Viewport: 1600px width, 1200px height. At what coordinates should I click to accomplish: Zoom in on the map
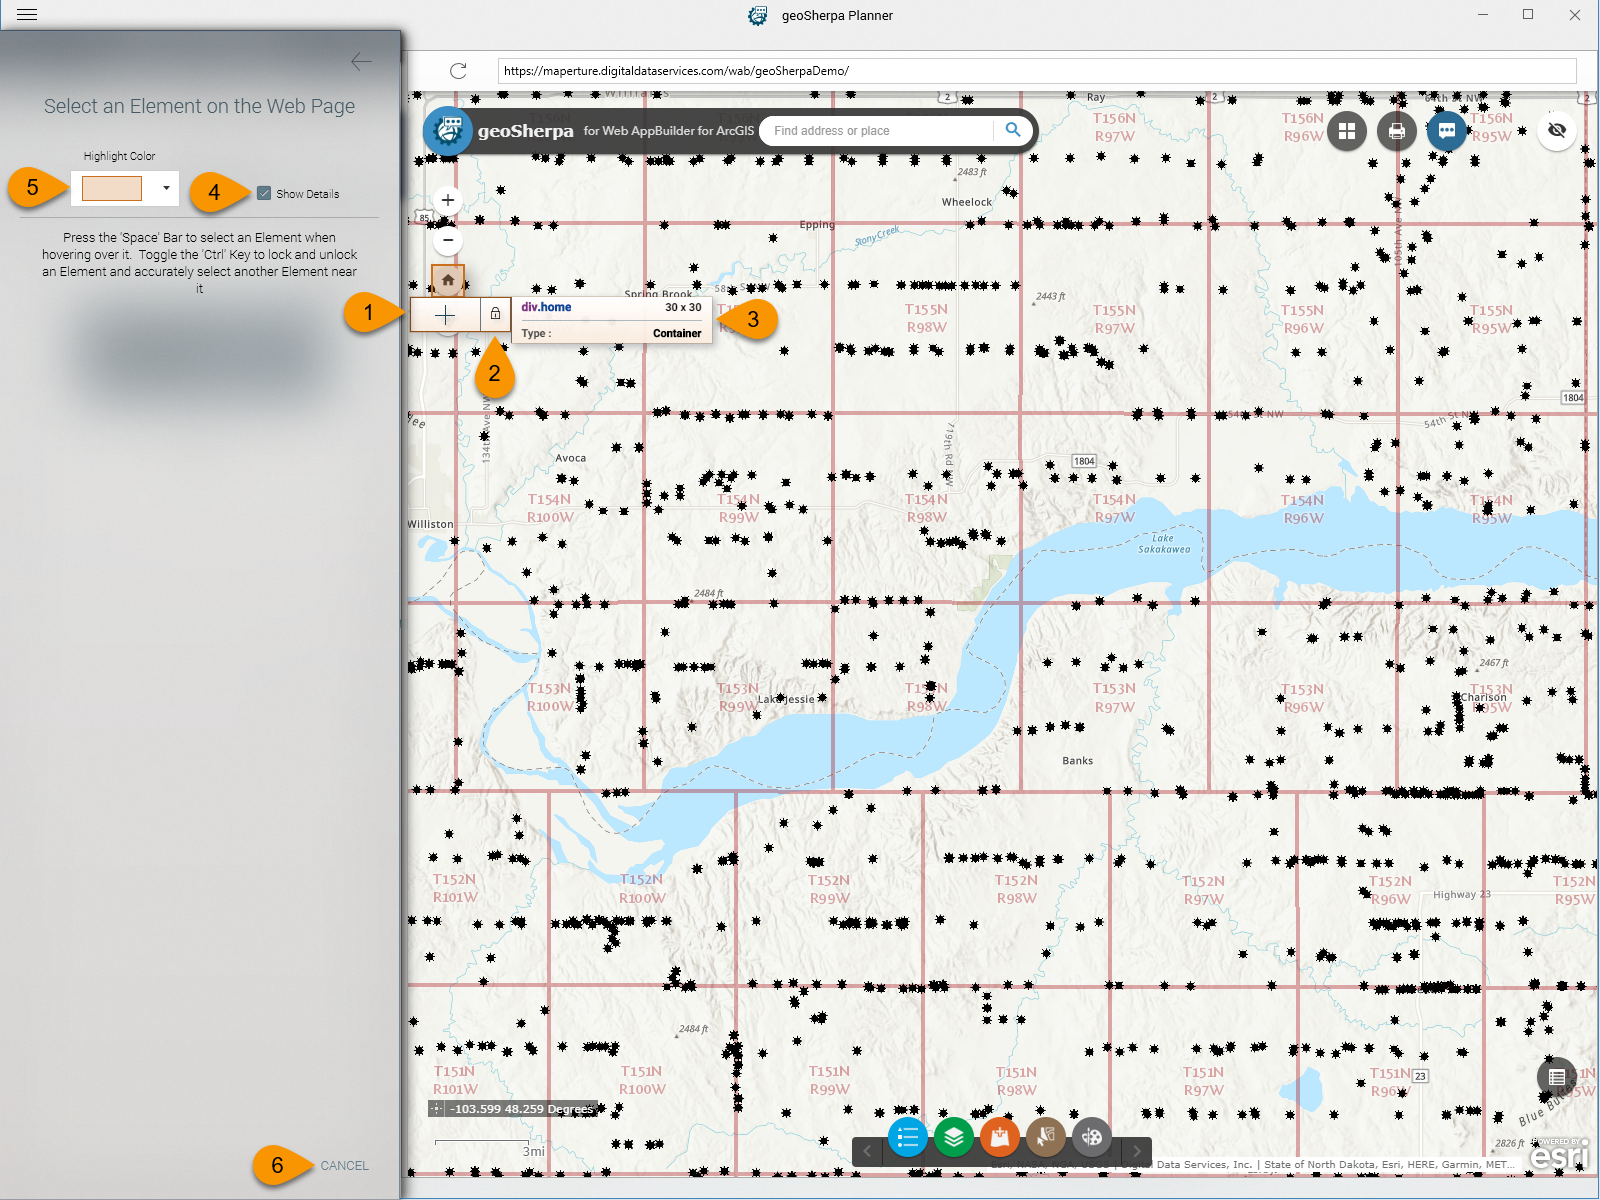coord(448,200)
